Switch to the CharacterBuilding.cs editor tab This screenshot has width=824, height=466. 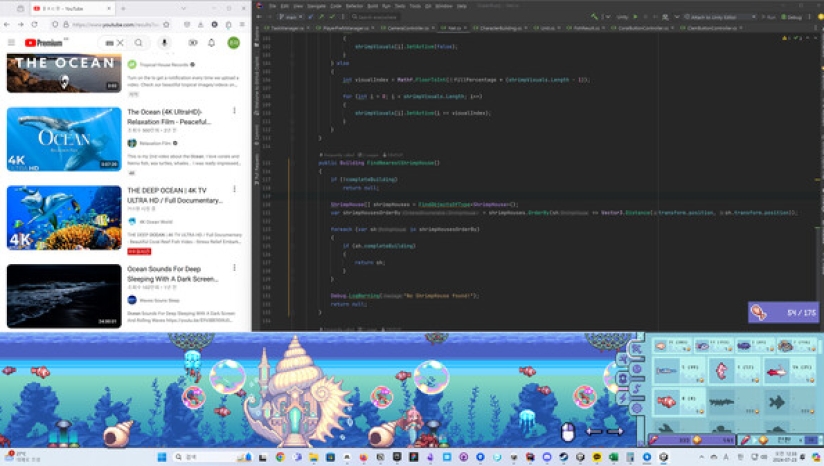[500, 28]
